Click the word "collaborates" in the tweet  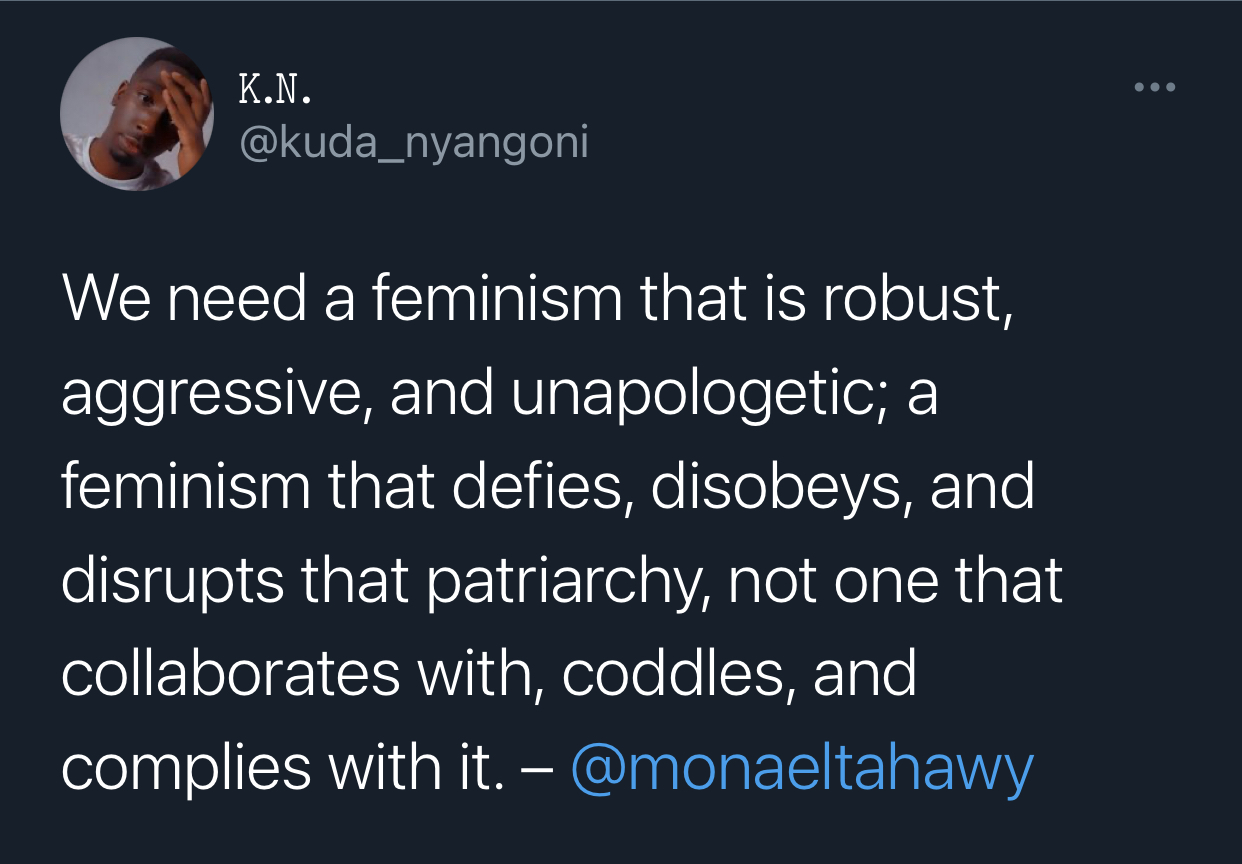point(230,674)
